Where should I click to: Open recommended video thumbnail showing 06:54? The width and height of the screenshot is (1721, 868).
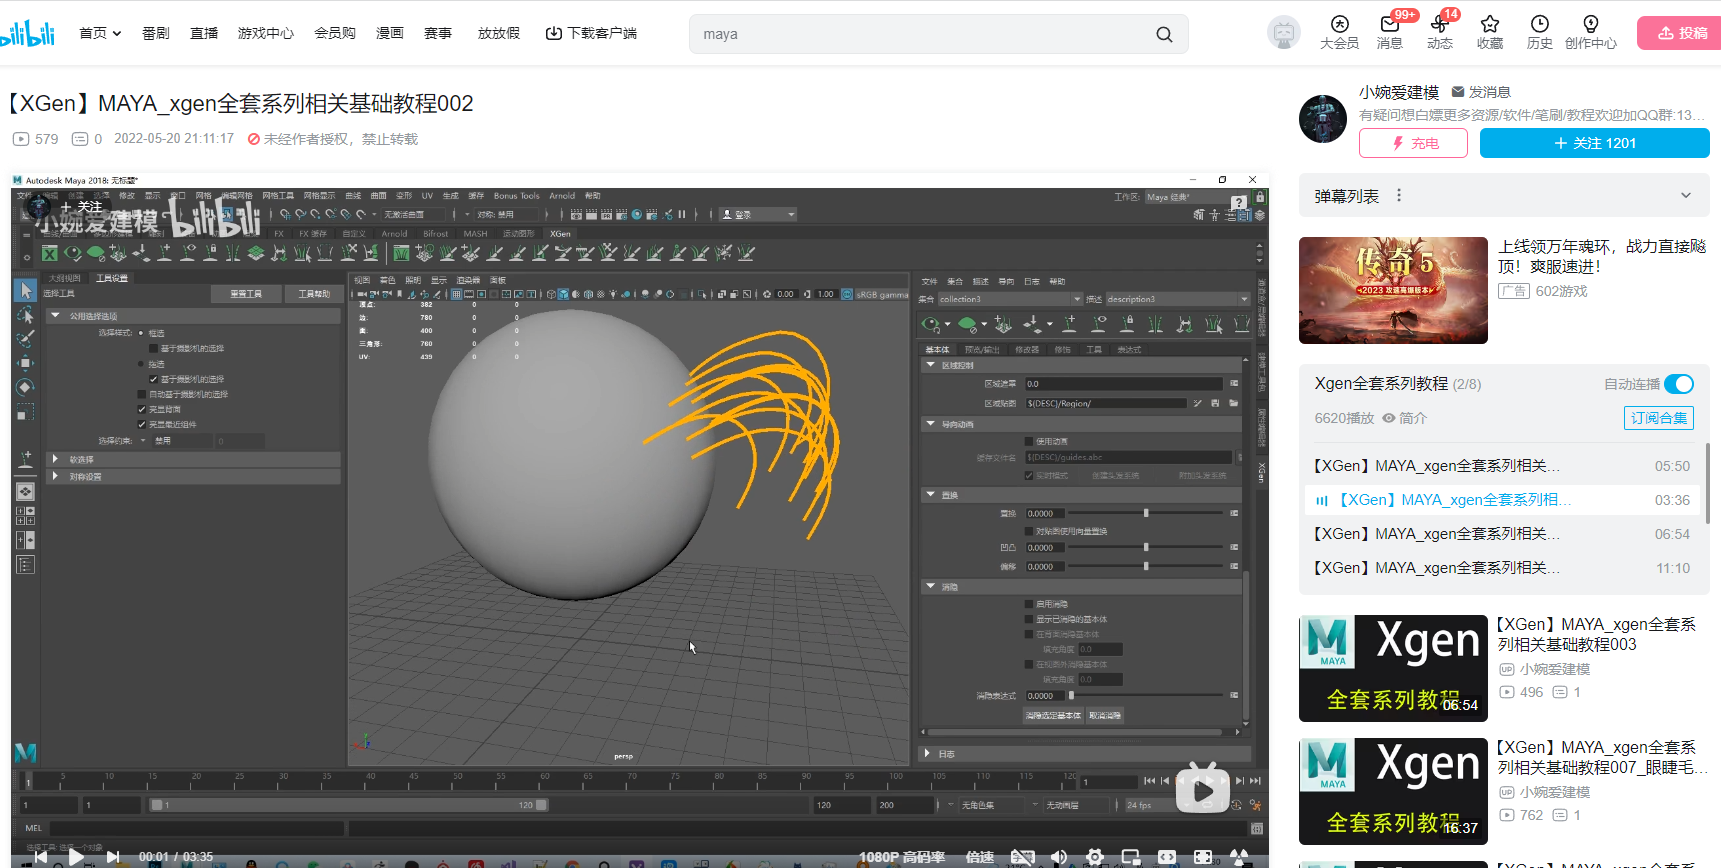point(1393,668)
